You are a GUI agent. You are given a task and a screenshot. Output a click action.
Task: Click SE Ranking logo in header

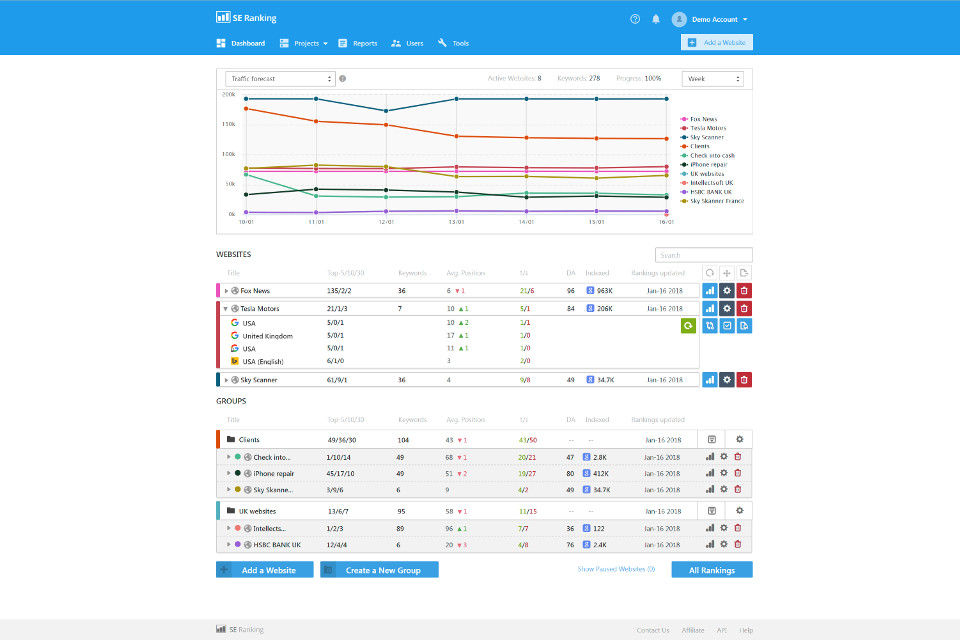point(246,18)
